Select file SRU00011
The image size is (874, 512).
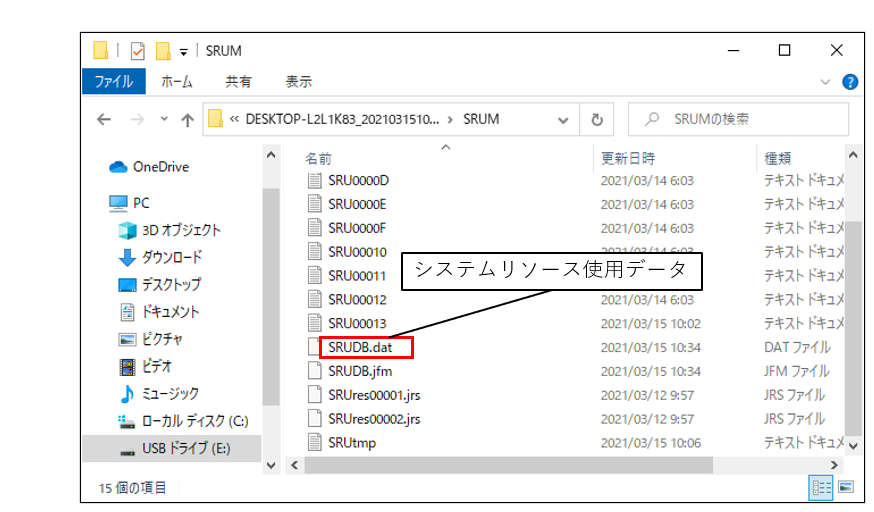357,276
